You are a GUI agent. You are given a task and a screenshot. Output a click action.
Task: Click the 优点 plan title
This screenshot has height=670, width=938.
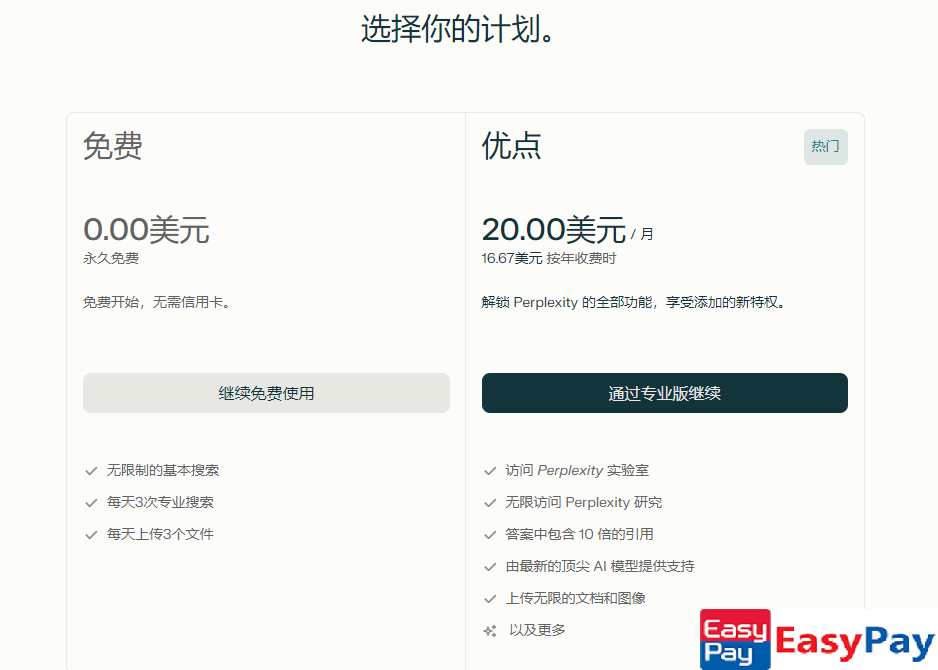click(511, 146)
